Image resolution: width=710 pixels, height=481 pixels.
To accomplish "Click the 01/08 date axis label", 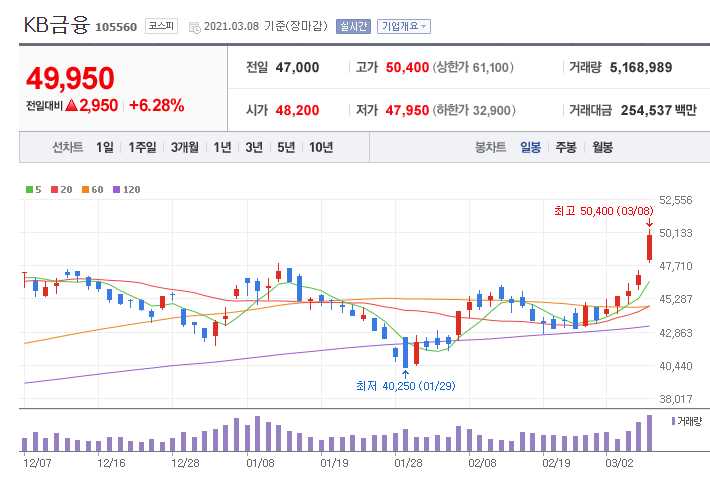I will pyautogui.click(x=260, y=463).
